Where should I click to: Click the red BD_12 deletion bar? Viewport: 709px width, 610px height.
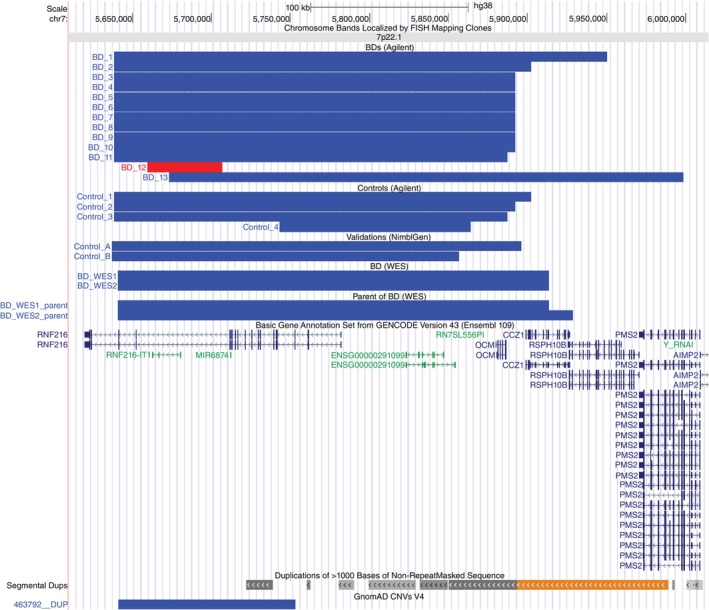(x=184, y=167)
